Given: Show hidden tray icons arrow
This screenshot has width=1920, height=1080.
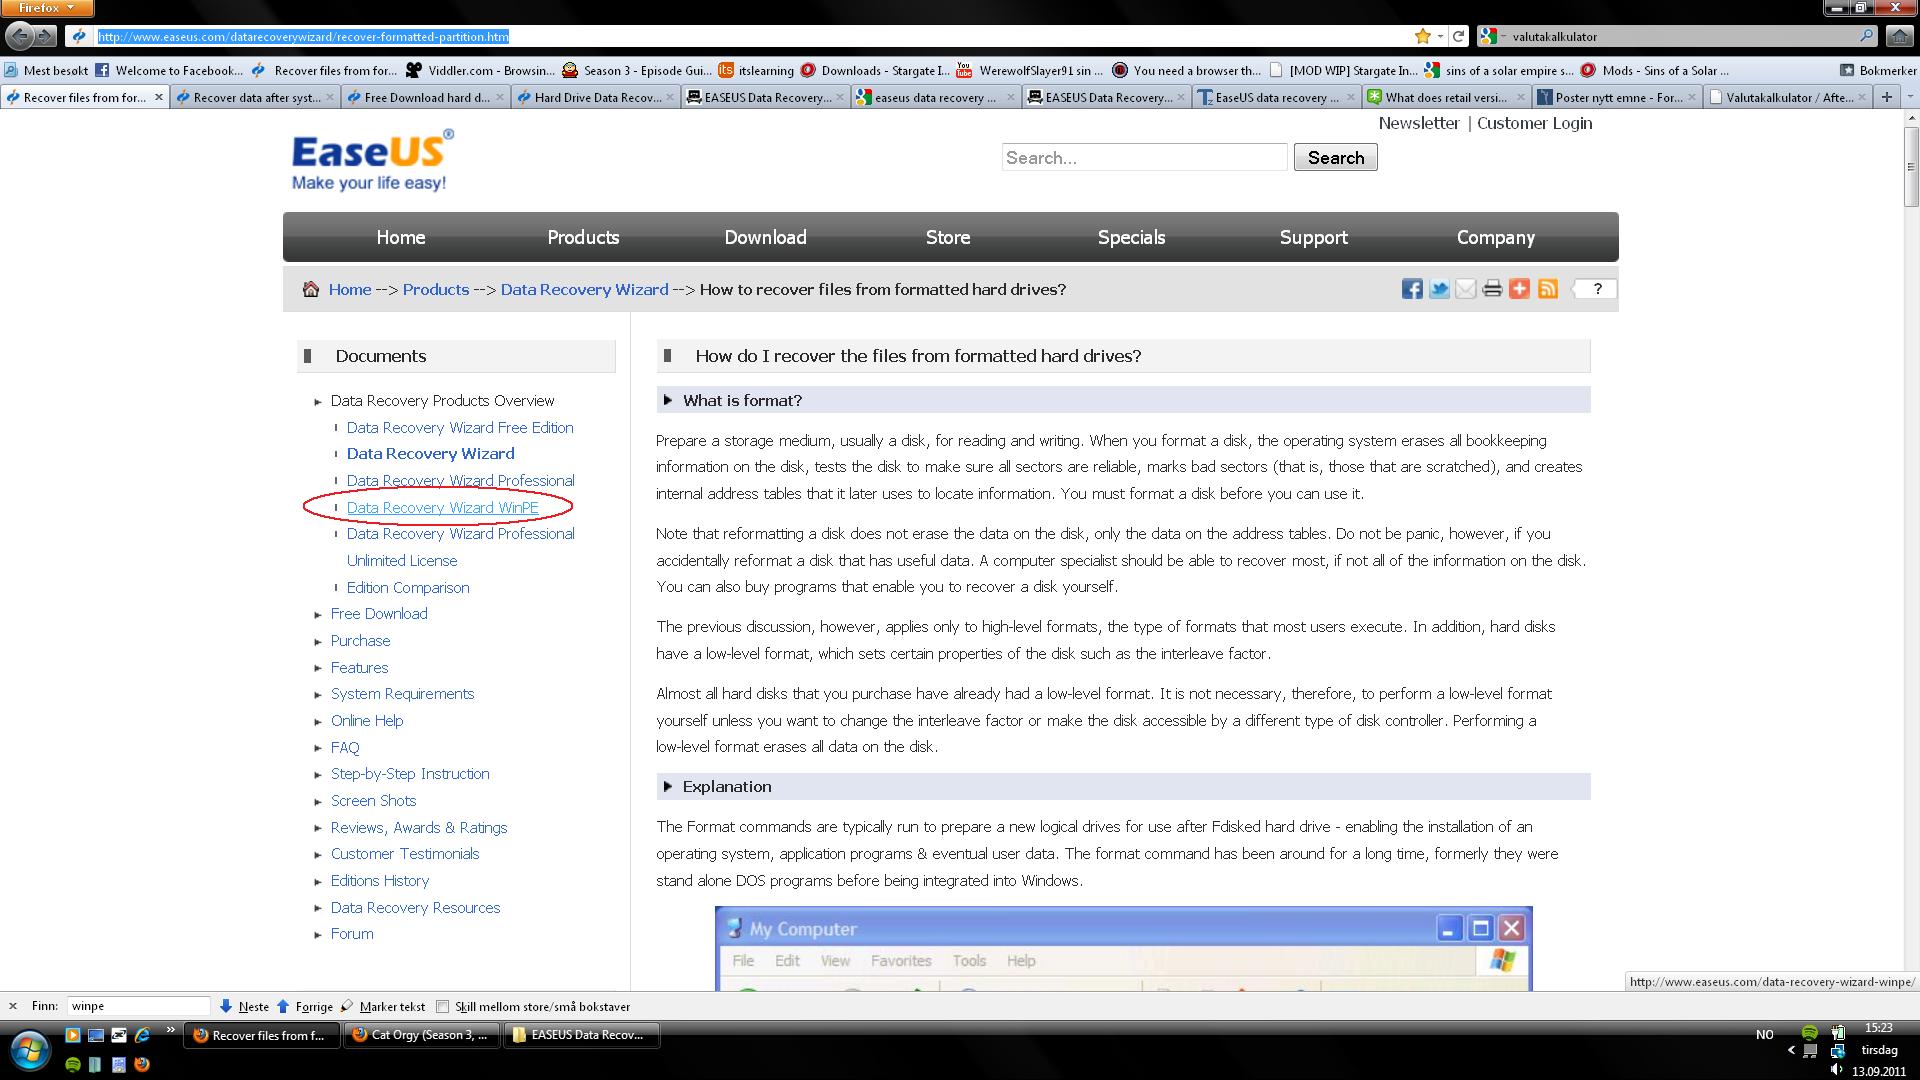Looking at the screenshot, I should (x=1790, y=1050).
